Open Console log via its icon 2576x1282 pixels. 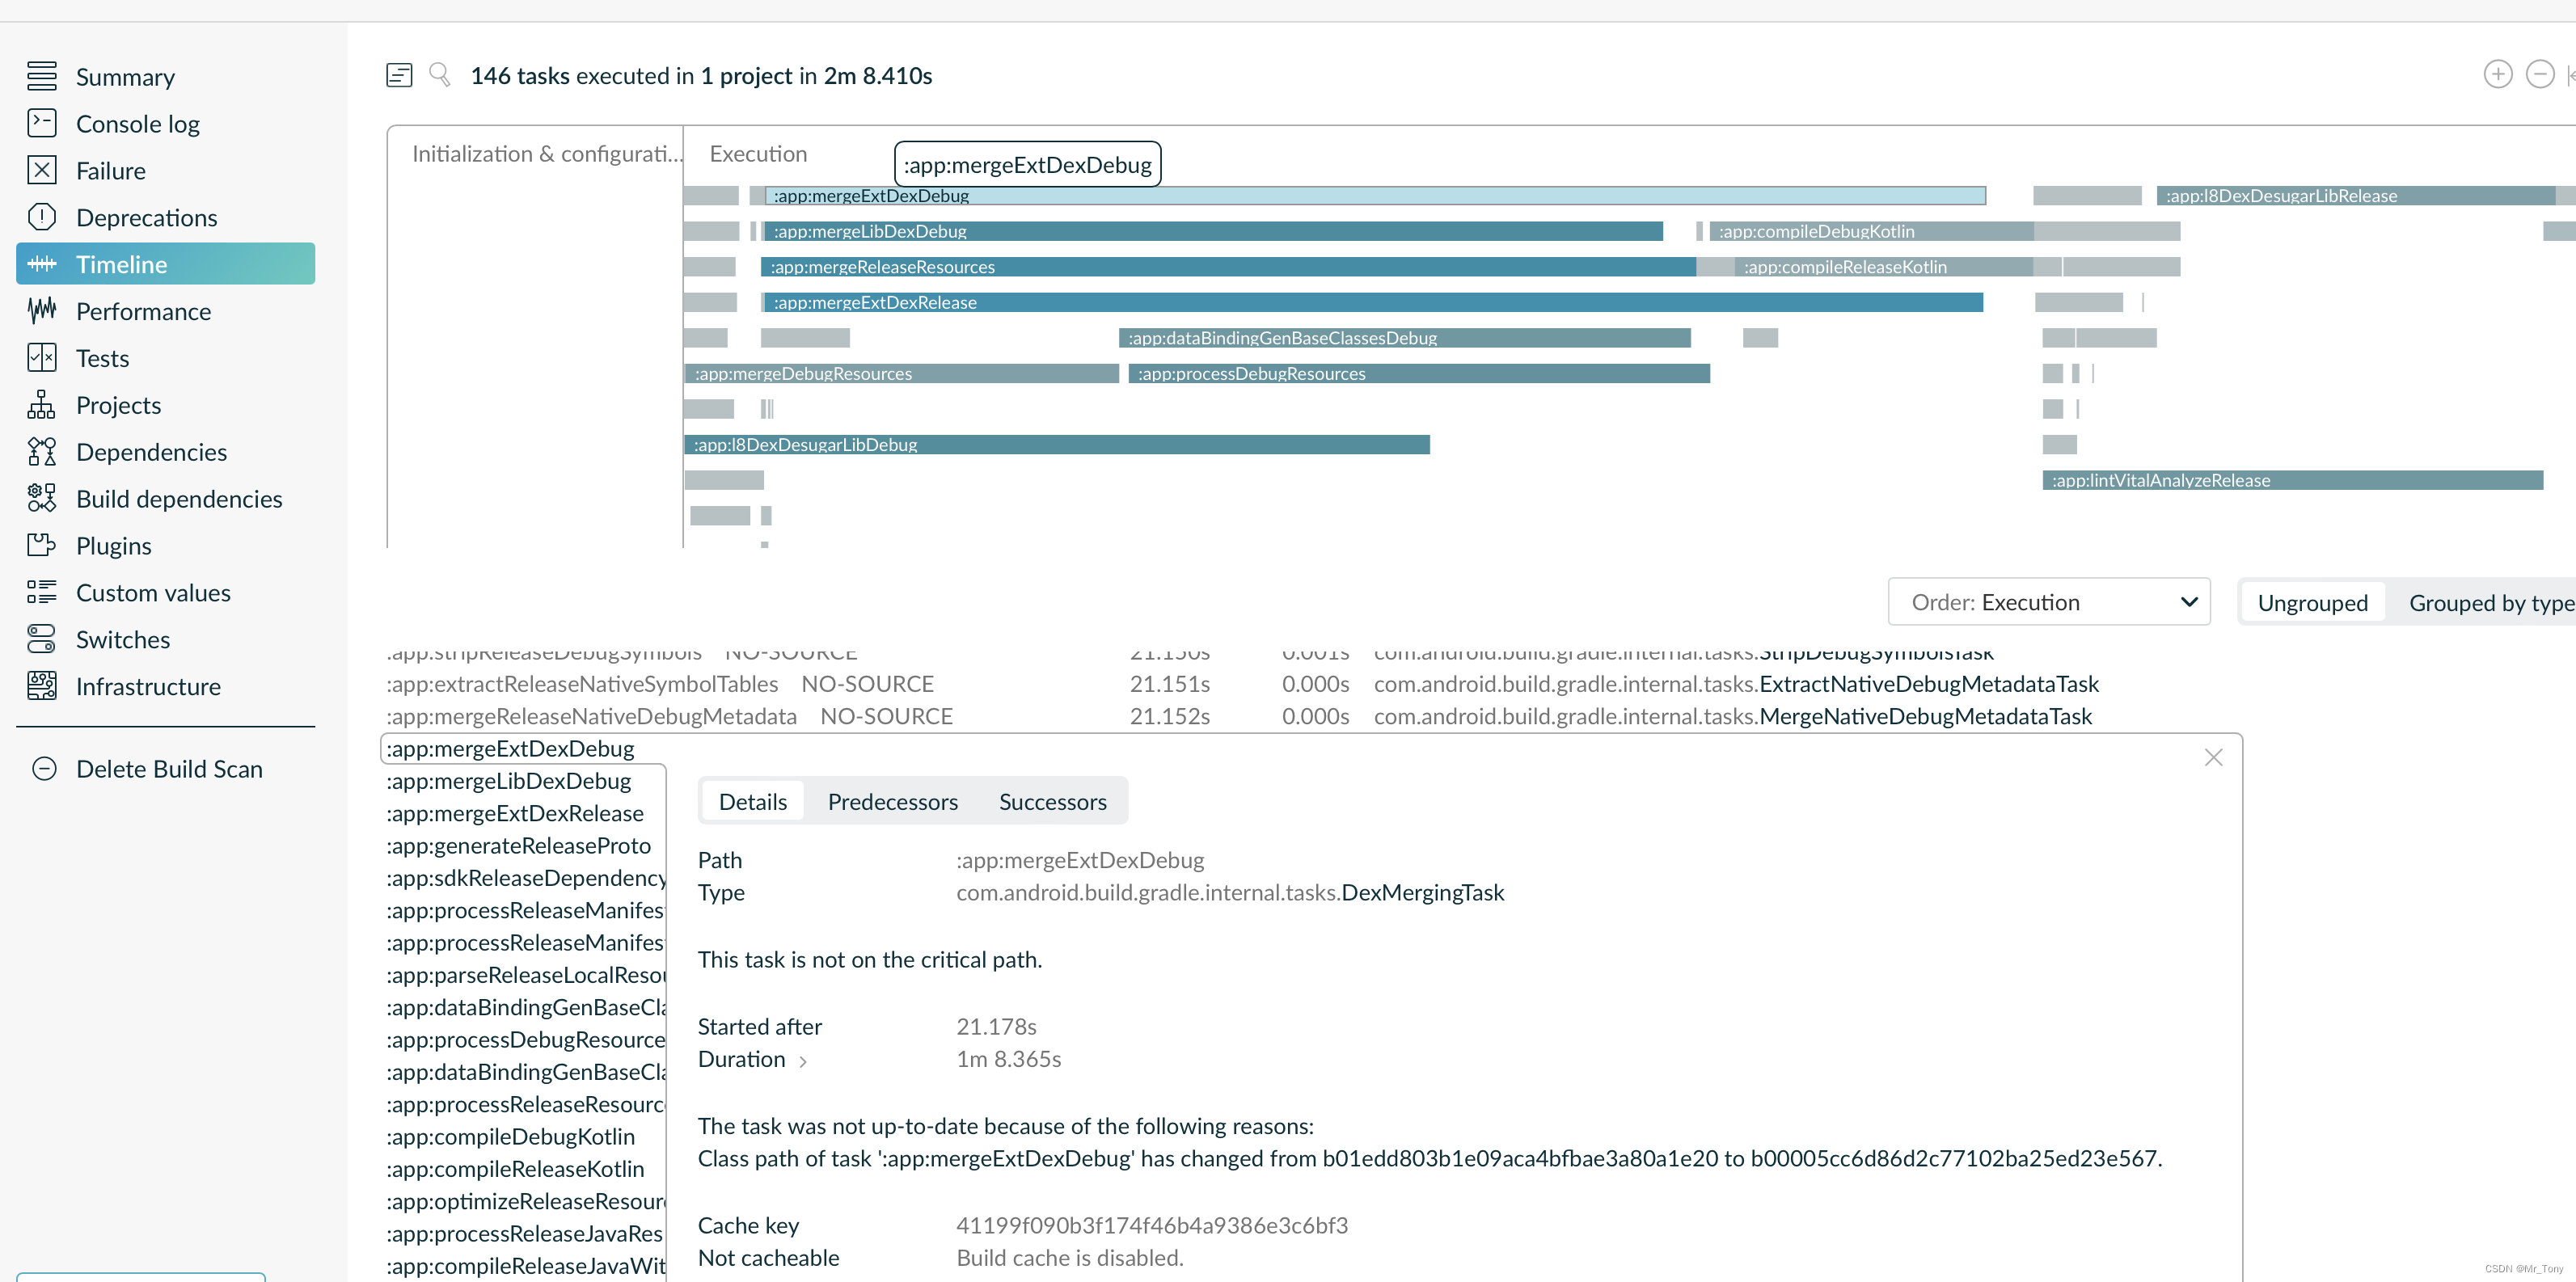41,123
